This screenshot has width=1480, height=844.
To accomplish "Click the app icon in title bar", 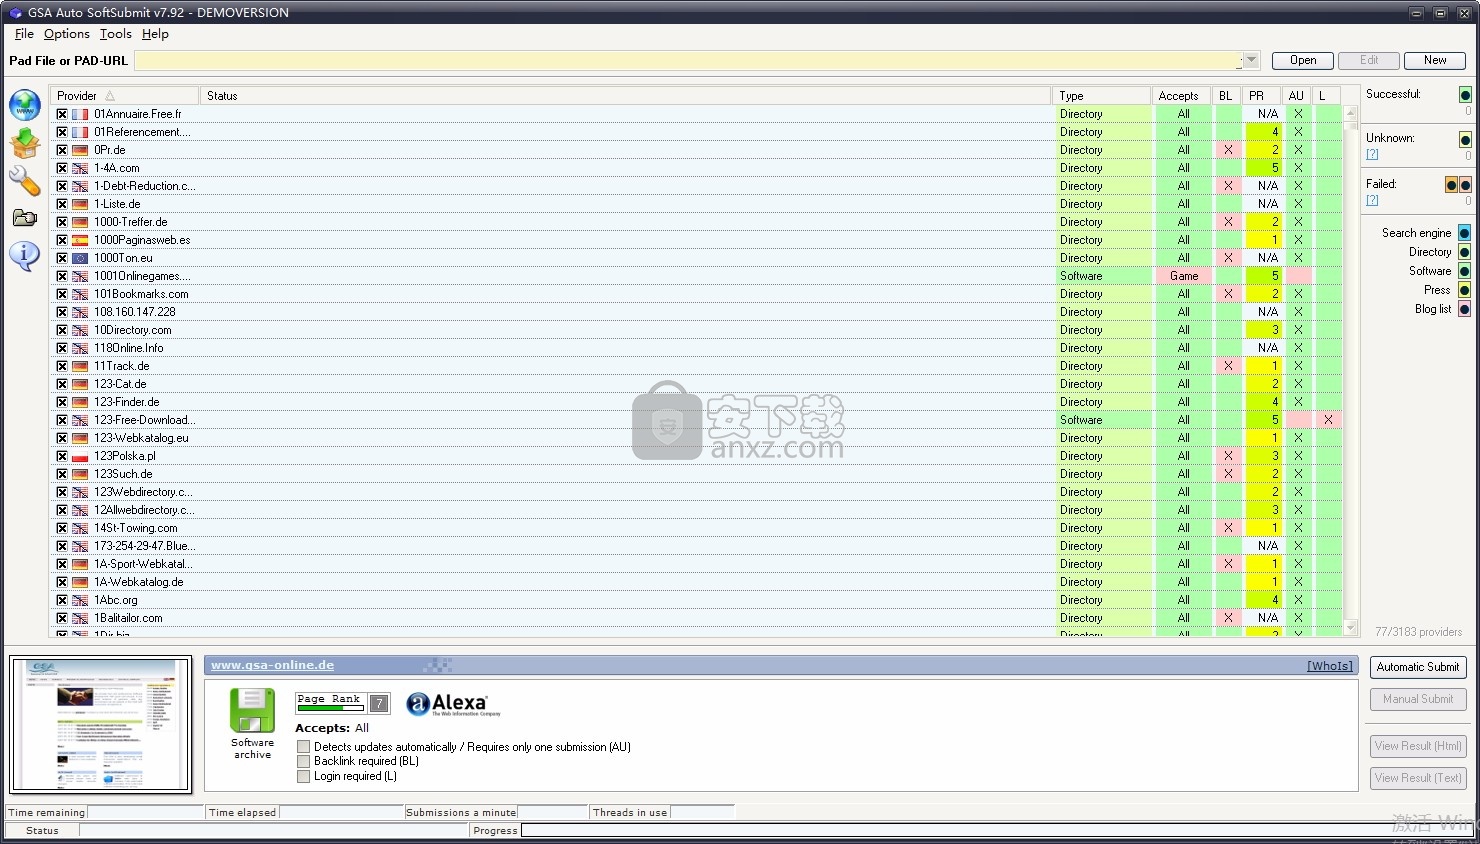I will point(15,13).
